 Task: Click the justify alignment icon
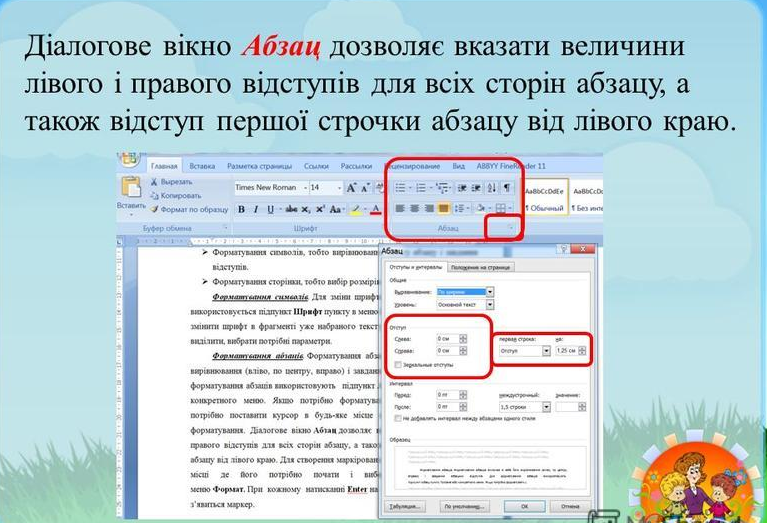click(443, 209)
